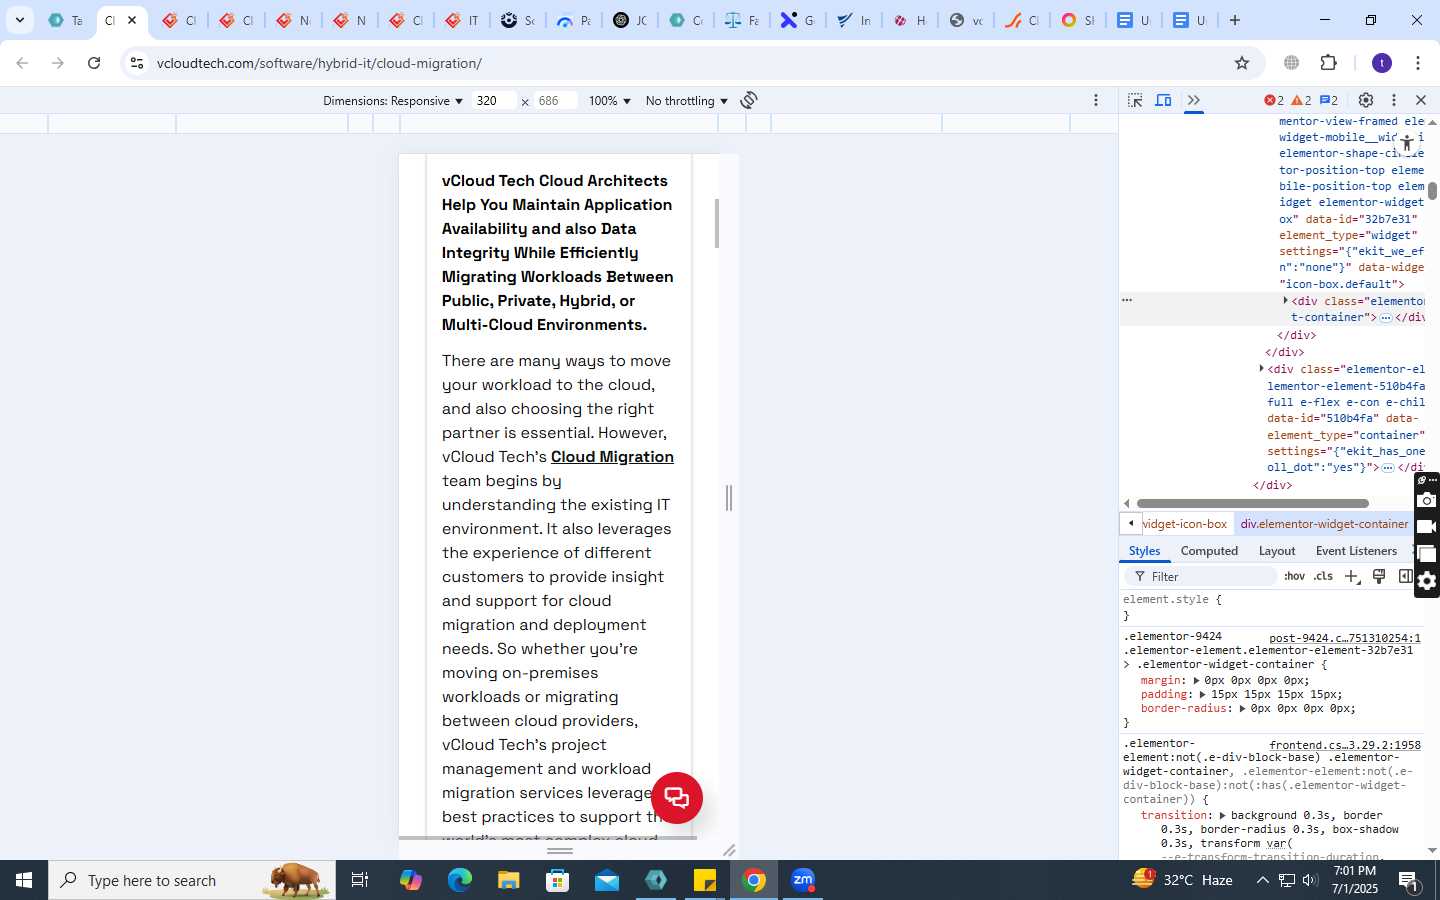Capture screenshot with the camera overlay icon
Viewport: 1440px width, 900px height.
click(1427, 500)
